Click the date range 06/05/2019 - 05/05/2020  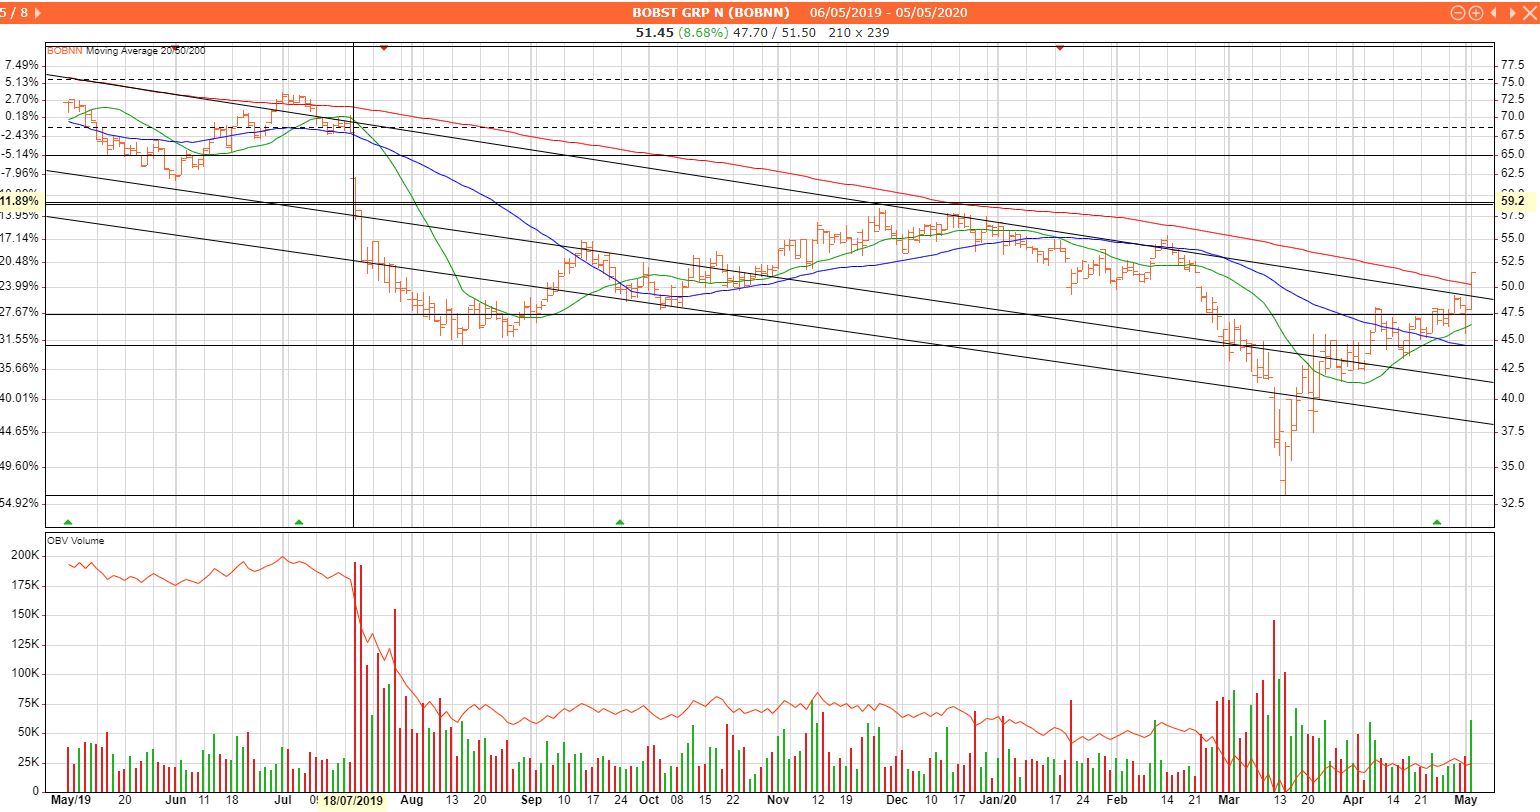[888, 13]
